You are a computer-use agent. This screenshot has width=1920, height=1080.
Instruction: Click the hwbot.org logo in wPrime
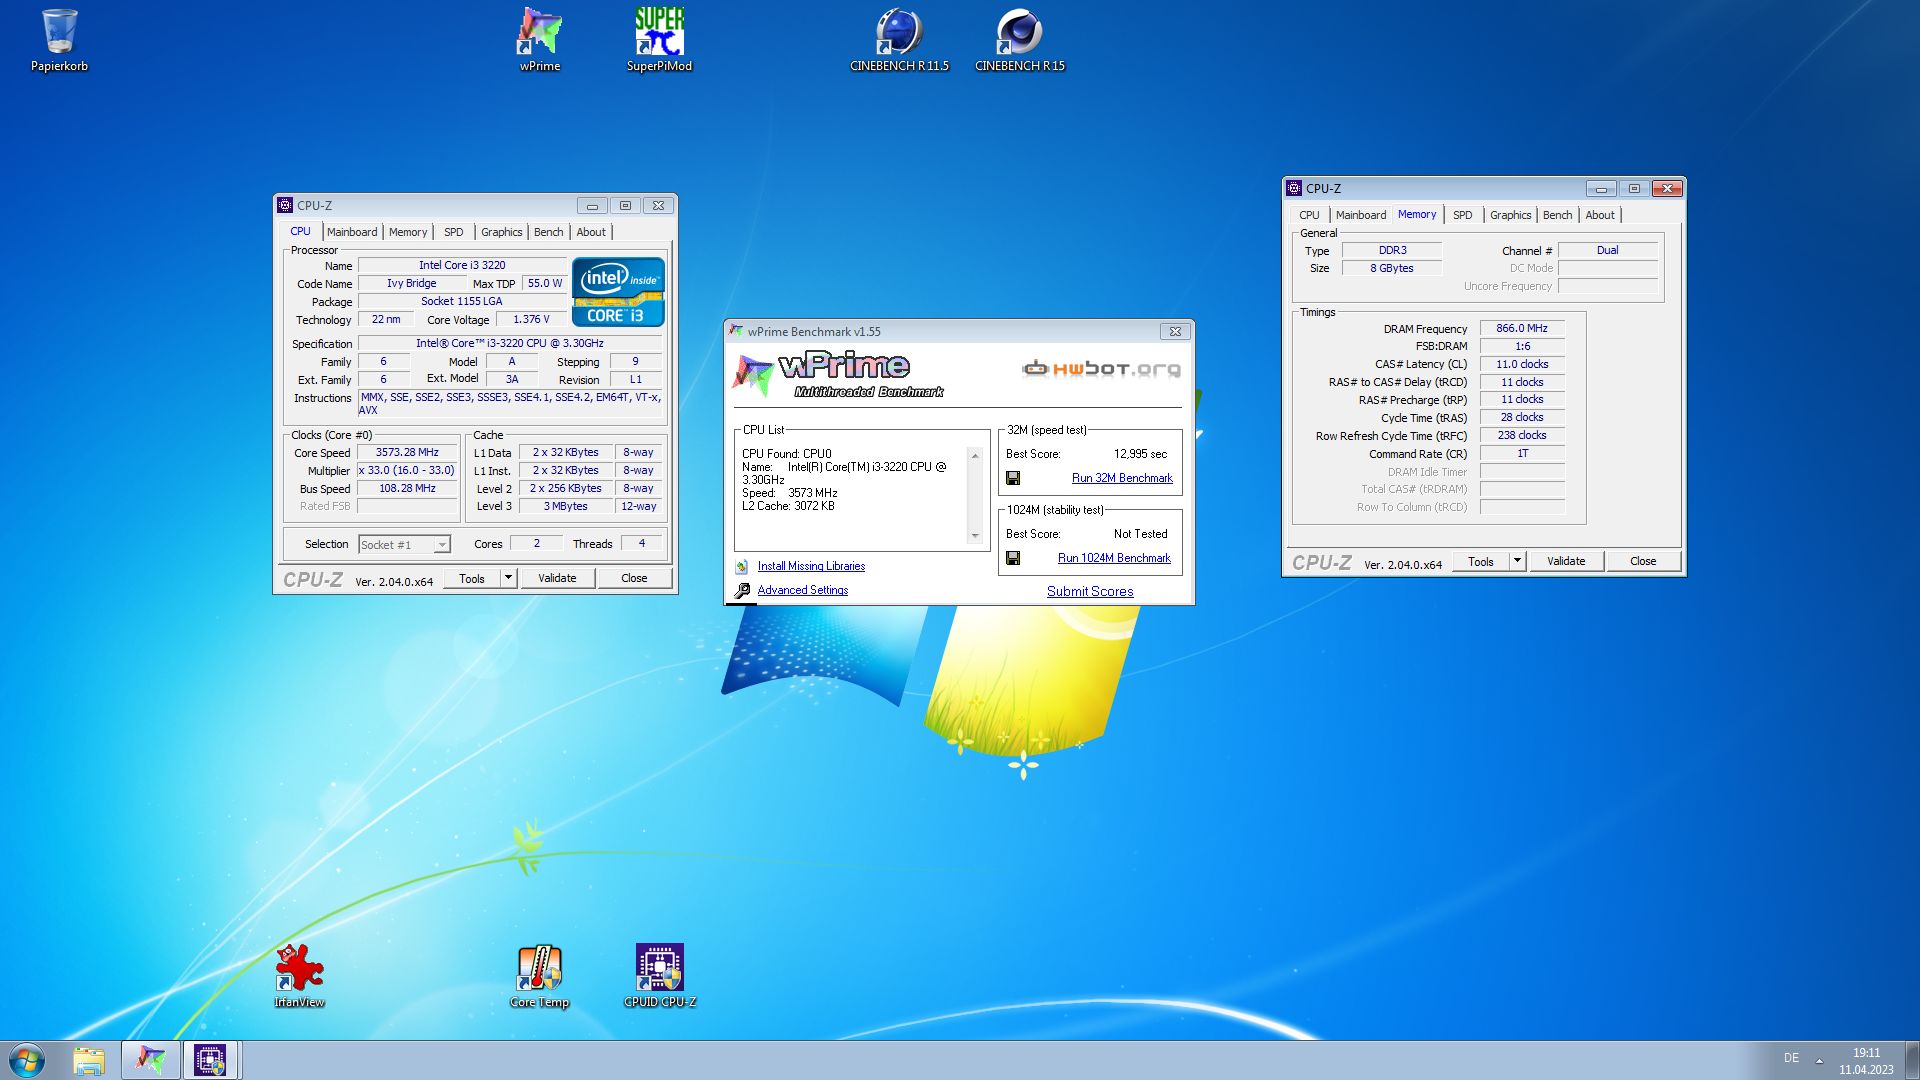coord(1101,369)
